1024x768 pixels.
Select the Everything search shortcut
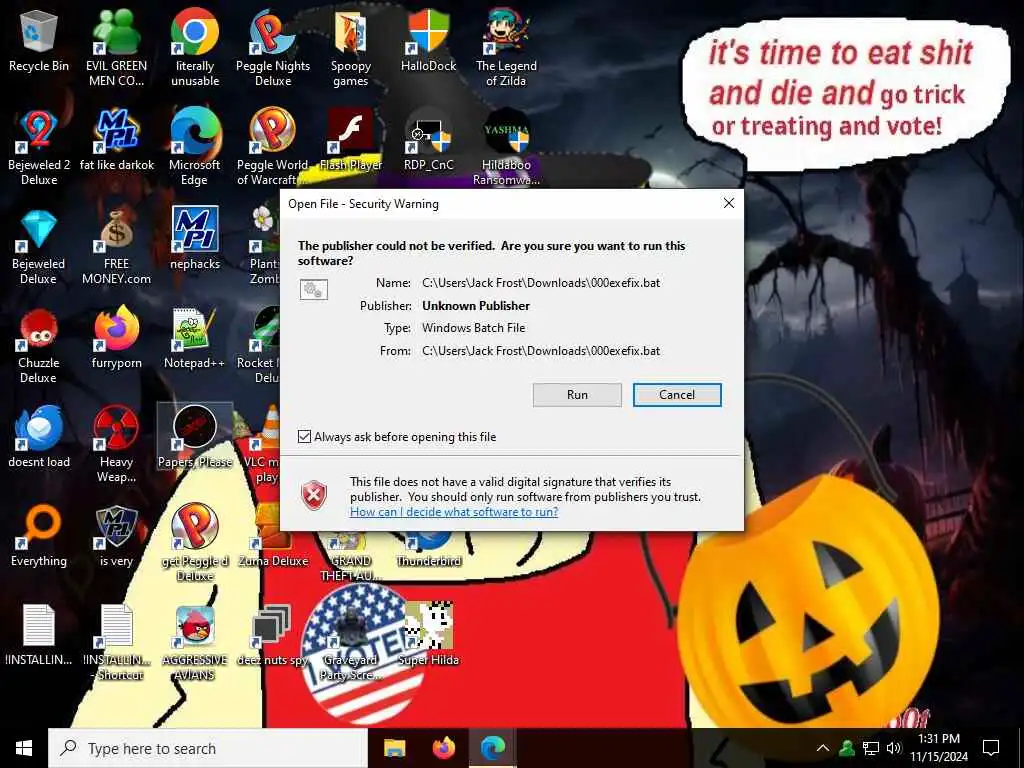click(x=39, y=536)
